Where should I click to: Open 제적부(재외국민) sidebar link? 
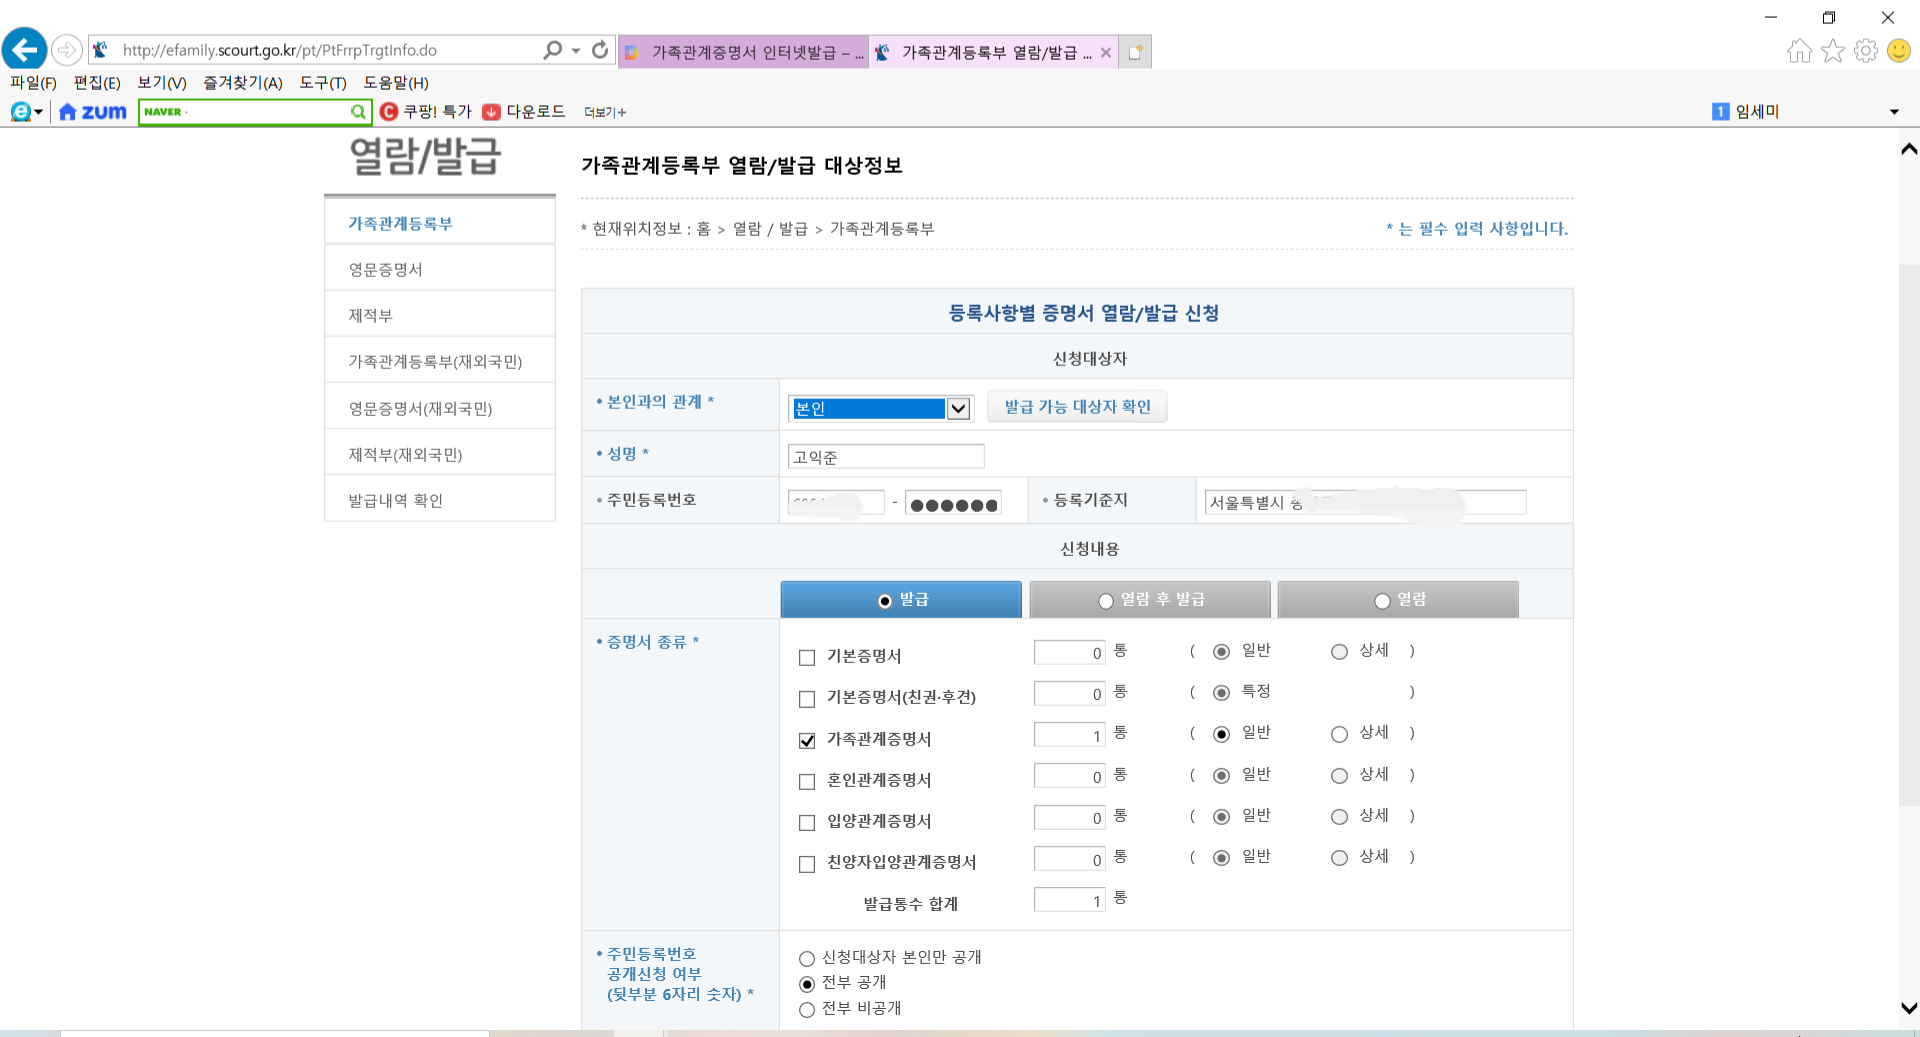405,455
